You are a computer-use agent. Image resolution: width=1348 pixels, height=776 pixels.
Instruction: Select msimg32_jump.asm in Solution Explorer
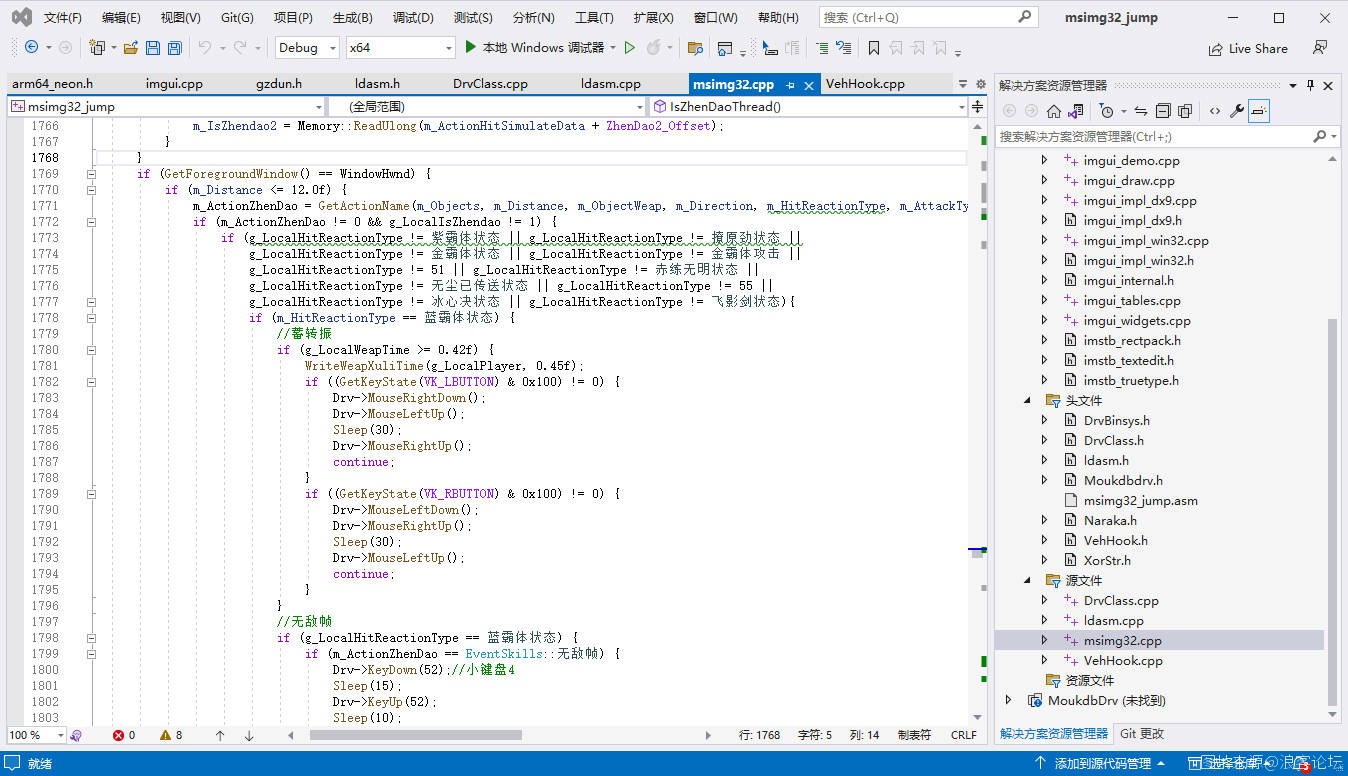click(1140, 500)
